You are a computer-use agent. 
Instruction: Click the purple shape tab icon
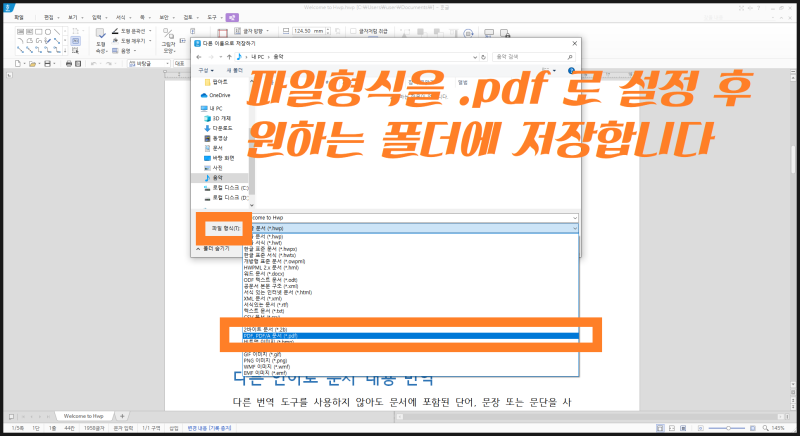(x=232, y=17)
